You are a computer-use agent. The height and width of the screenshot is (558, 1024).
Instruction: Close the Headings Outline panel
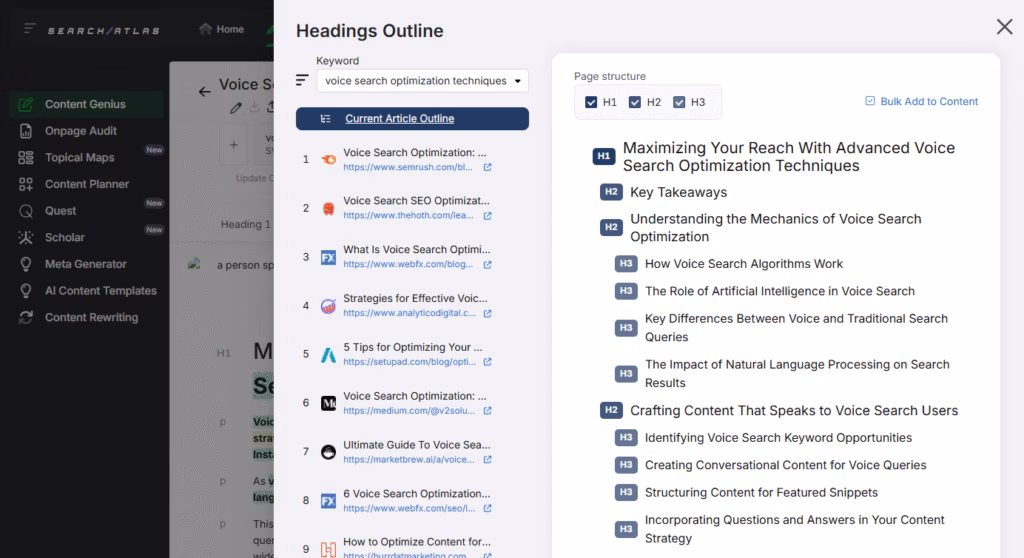tap(1004, 28)
